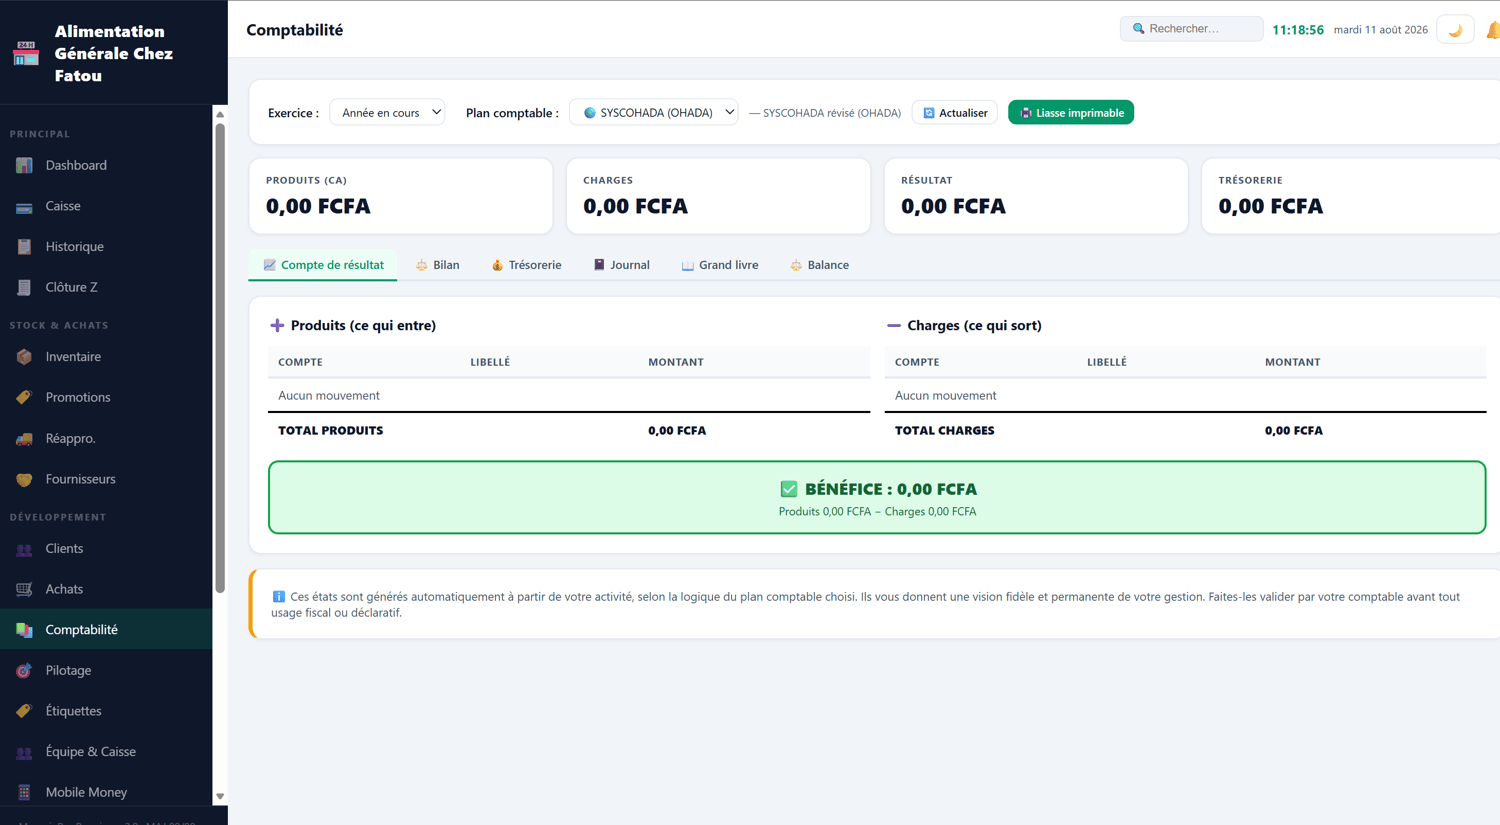
Task: Navigate to Pilotage in the sidebar
Action: pos(106,671)
